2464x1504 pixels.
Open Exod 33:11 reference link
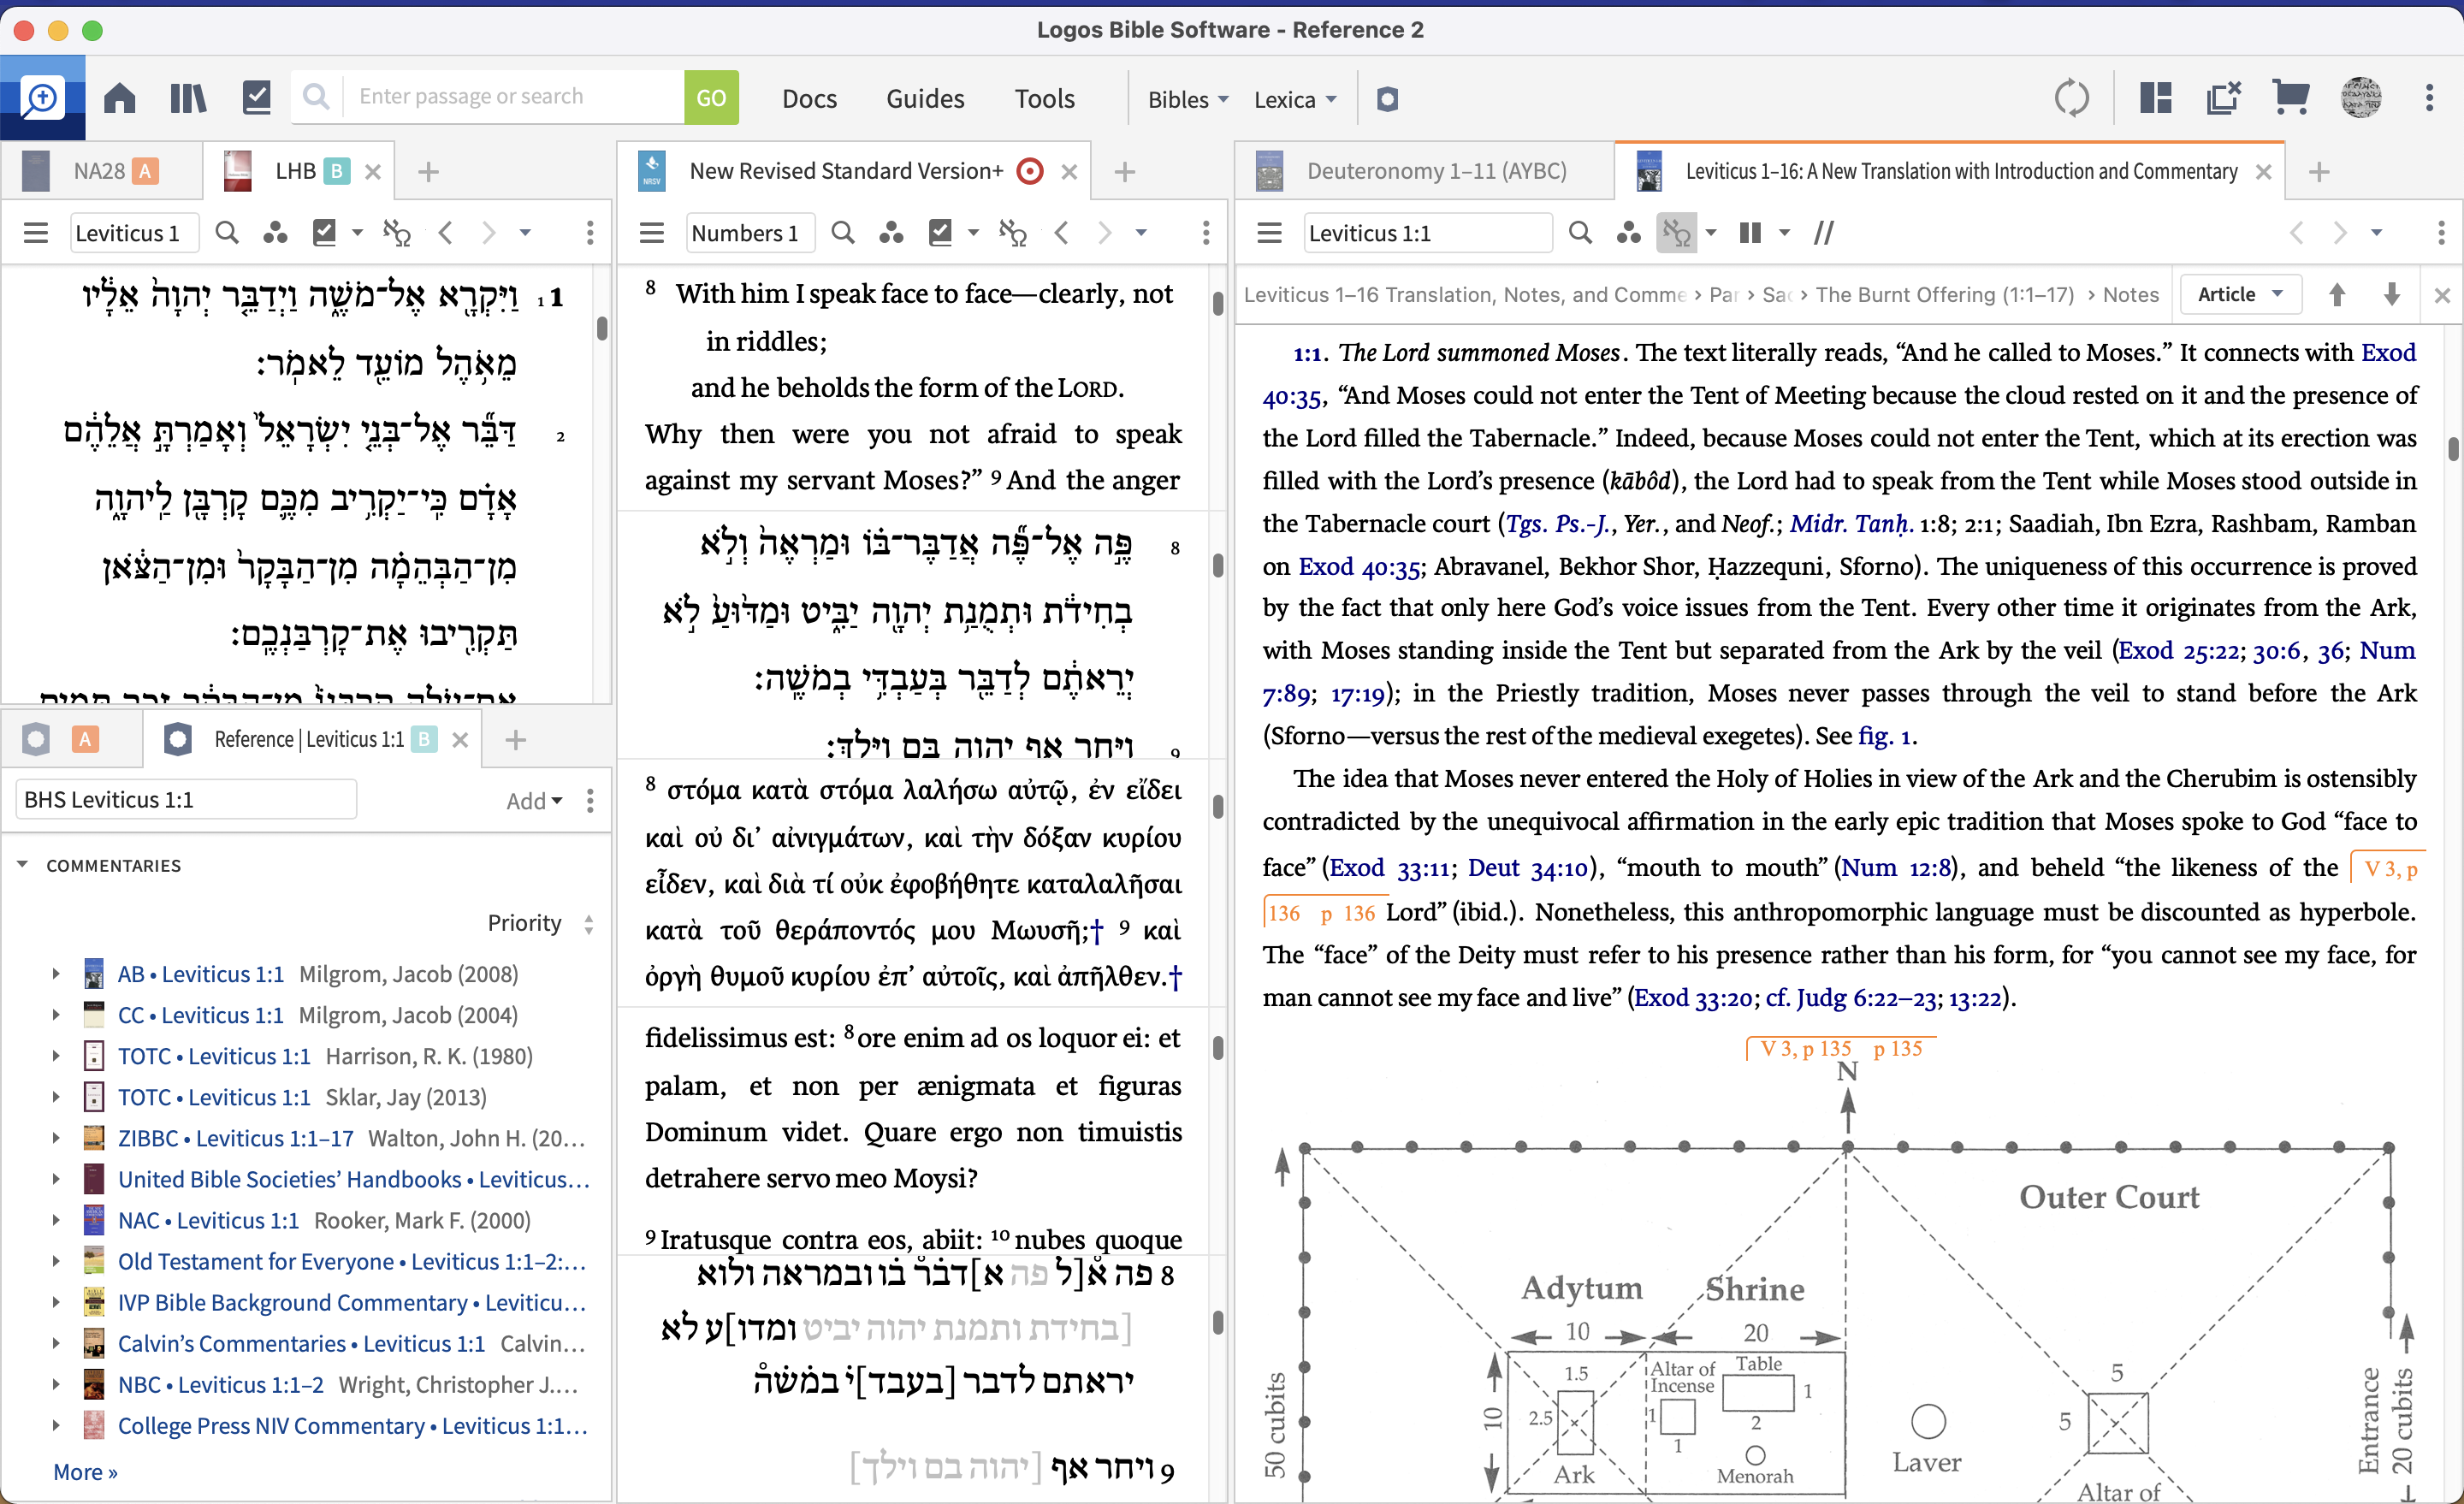coord(1392,868)
